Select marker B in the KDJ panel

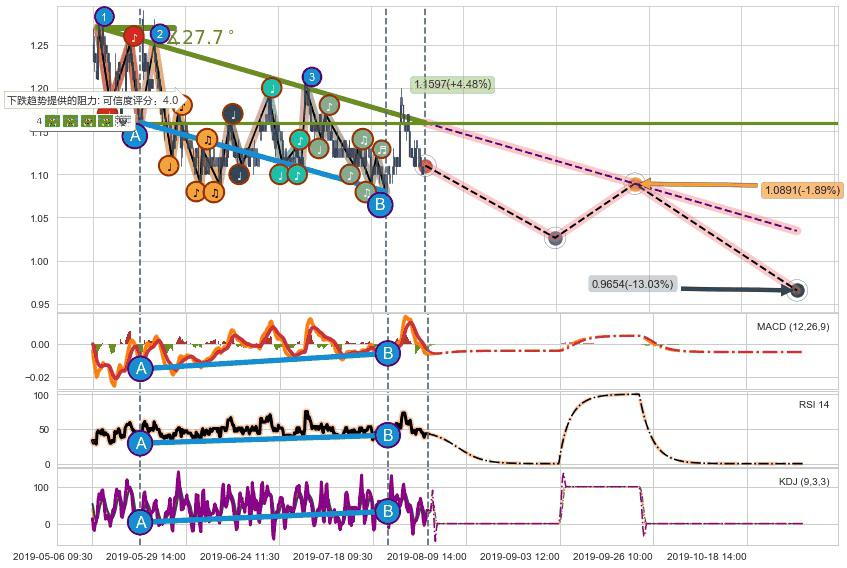pos(387,512)
